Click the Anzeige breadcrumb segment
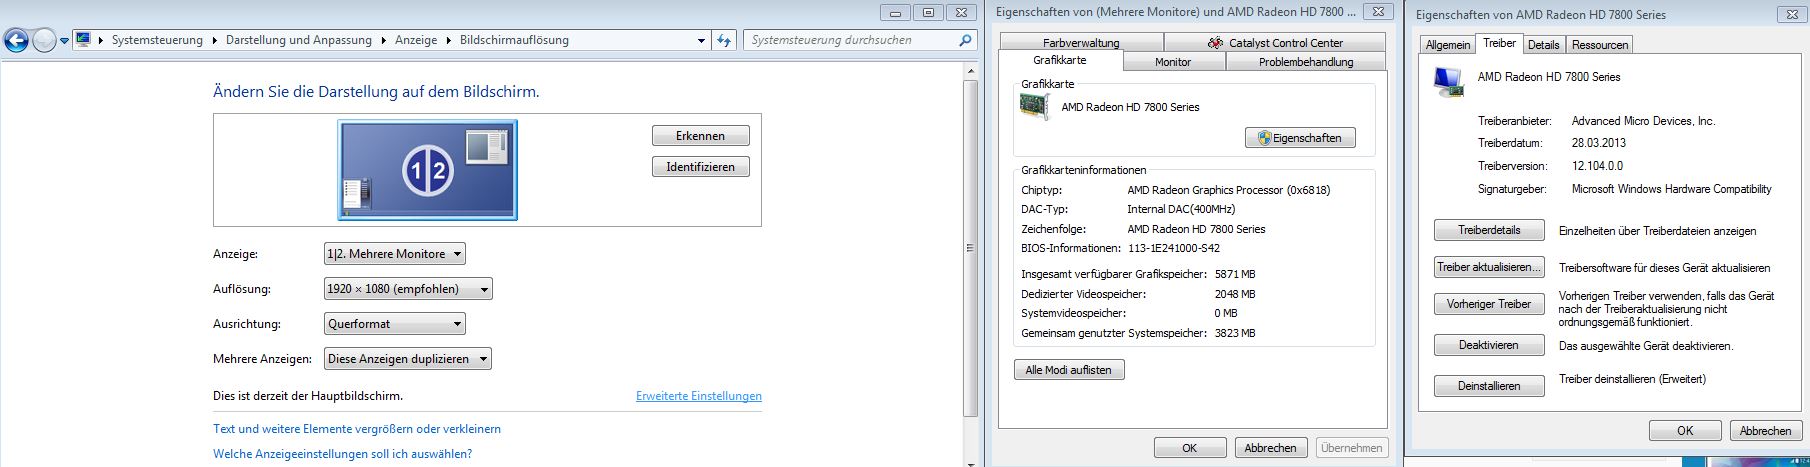 416,41
